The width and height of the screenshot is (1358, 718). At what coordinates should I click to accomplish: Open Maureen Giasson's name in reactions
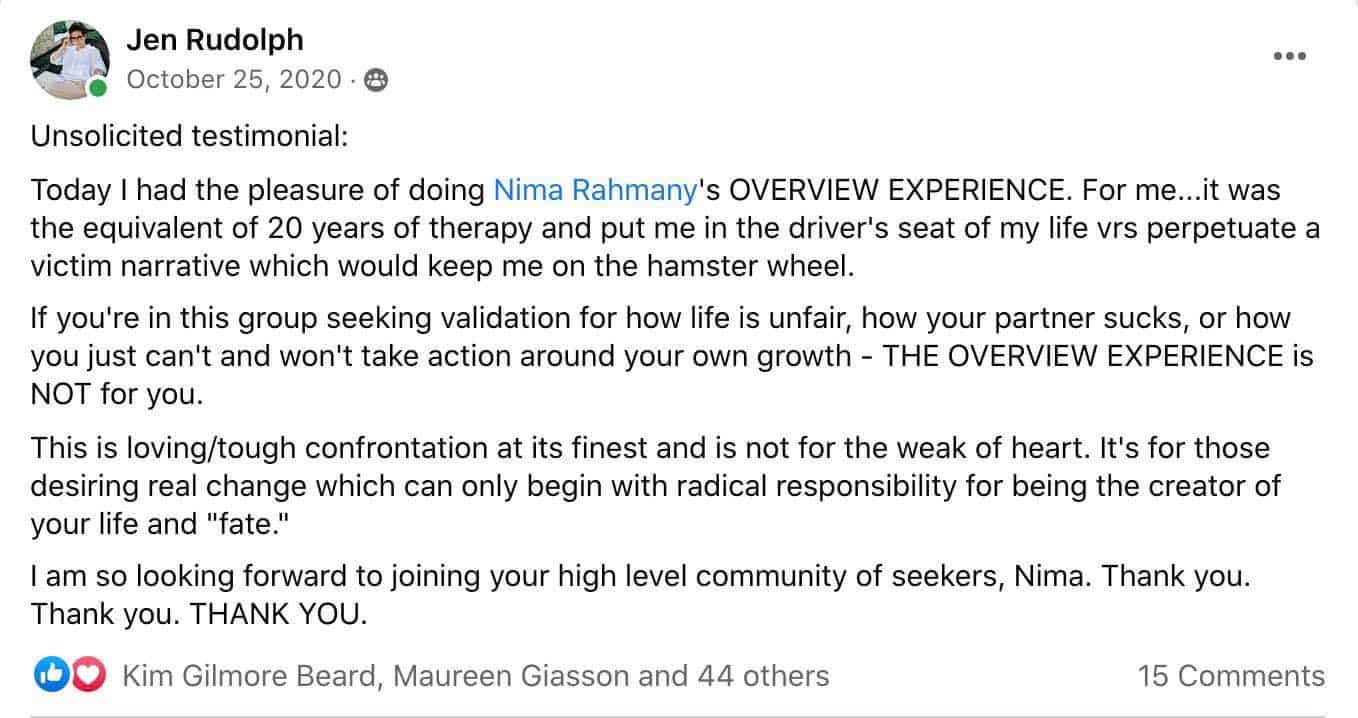click(x=511, y=676)
